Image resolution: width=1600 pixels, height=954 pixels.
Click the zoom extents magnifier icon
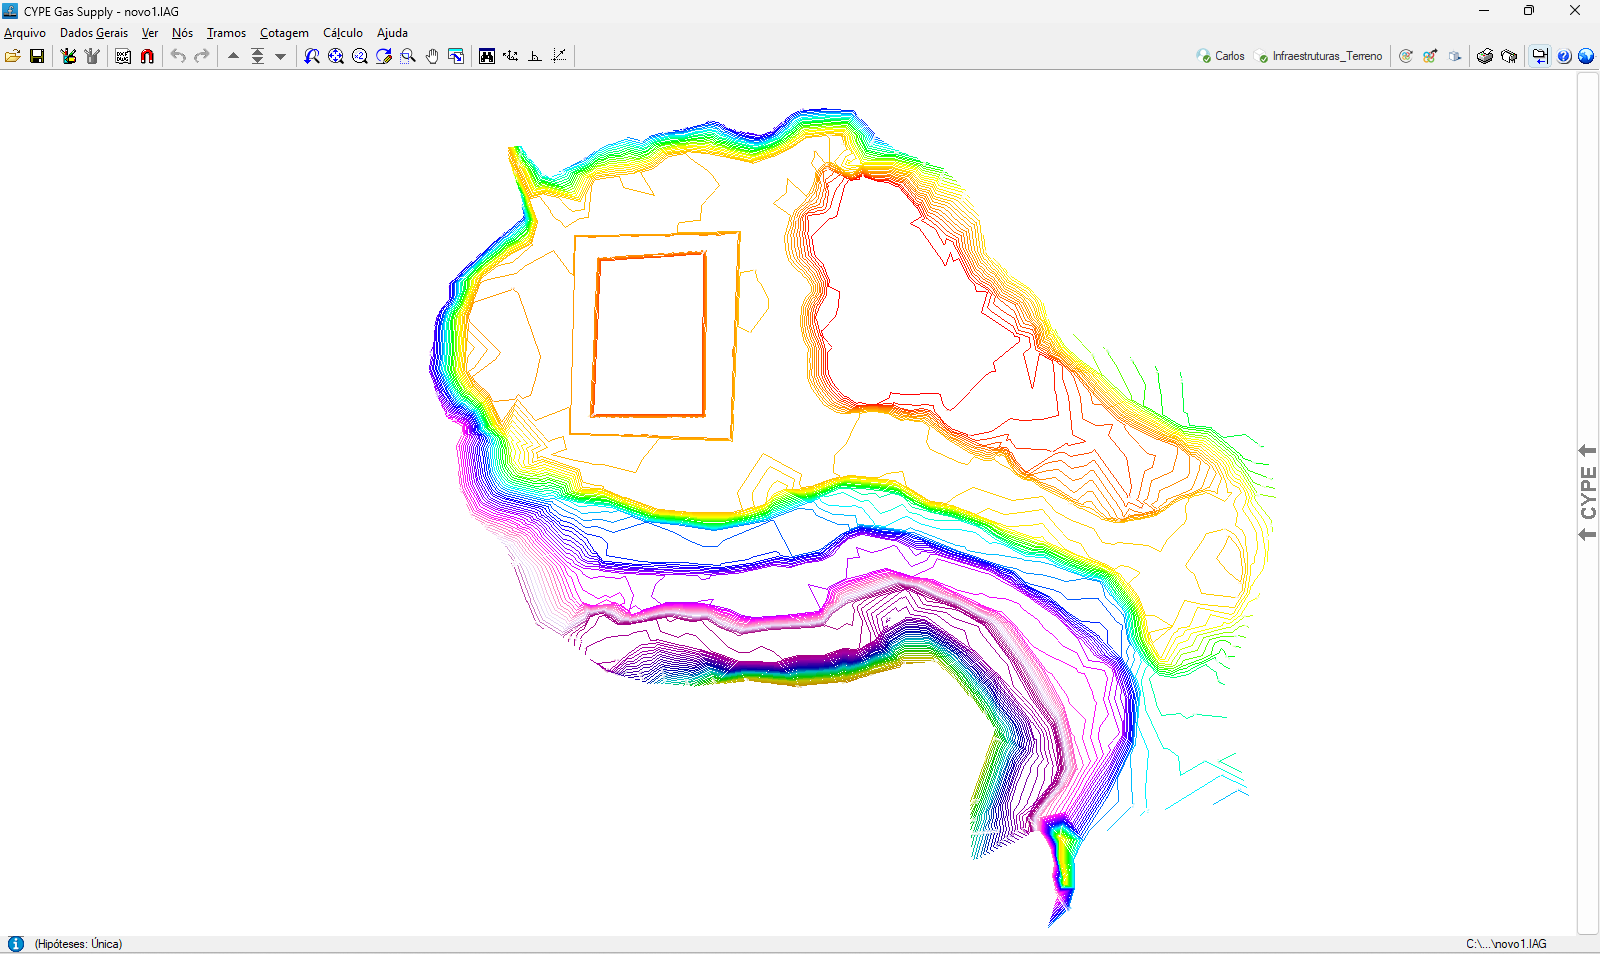tap(336, 56)
